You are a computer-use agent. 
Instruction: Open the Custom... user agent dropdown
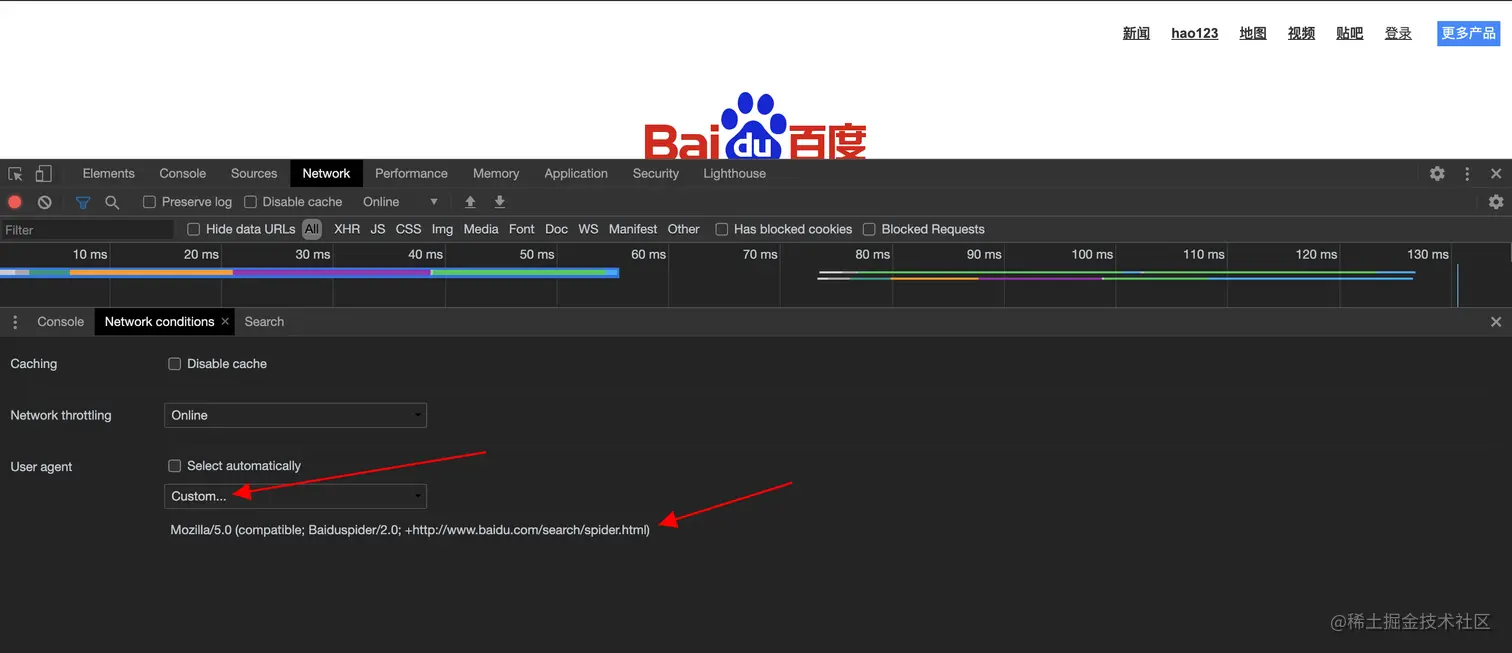[x=295, y=496]
